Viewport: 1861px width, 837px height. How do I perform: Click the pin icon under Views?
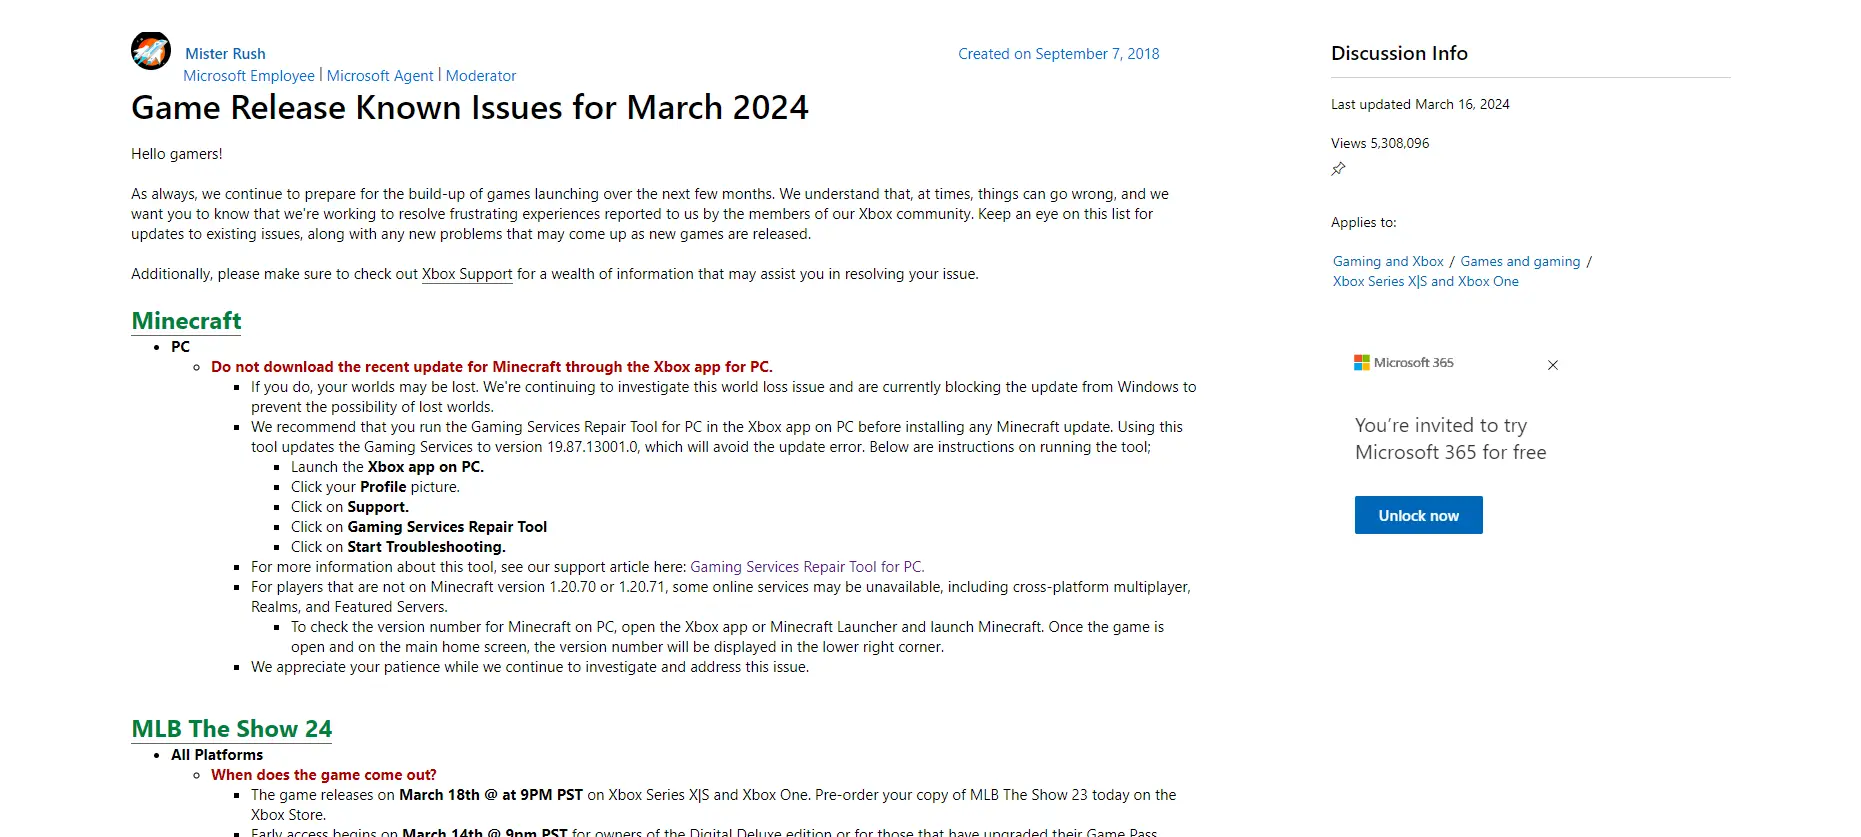[1338, 169]
